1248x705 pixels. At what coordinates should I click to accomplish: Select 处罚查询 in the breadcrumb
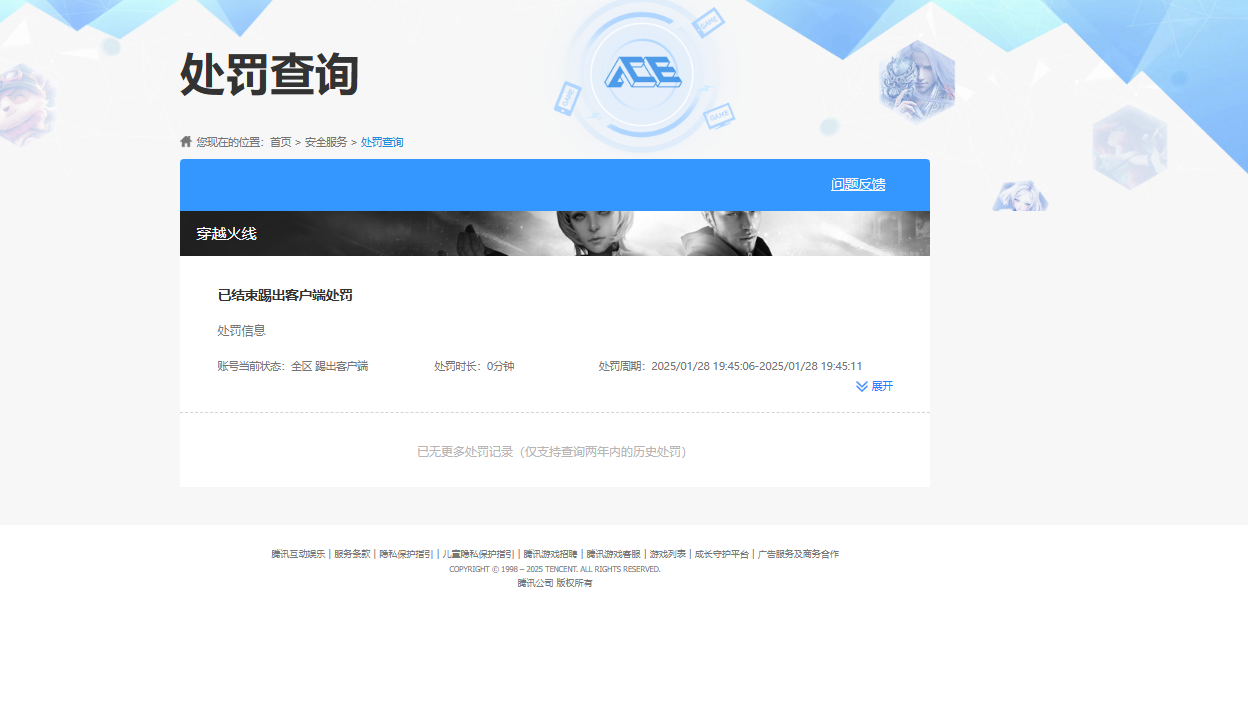pos(382,142)
